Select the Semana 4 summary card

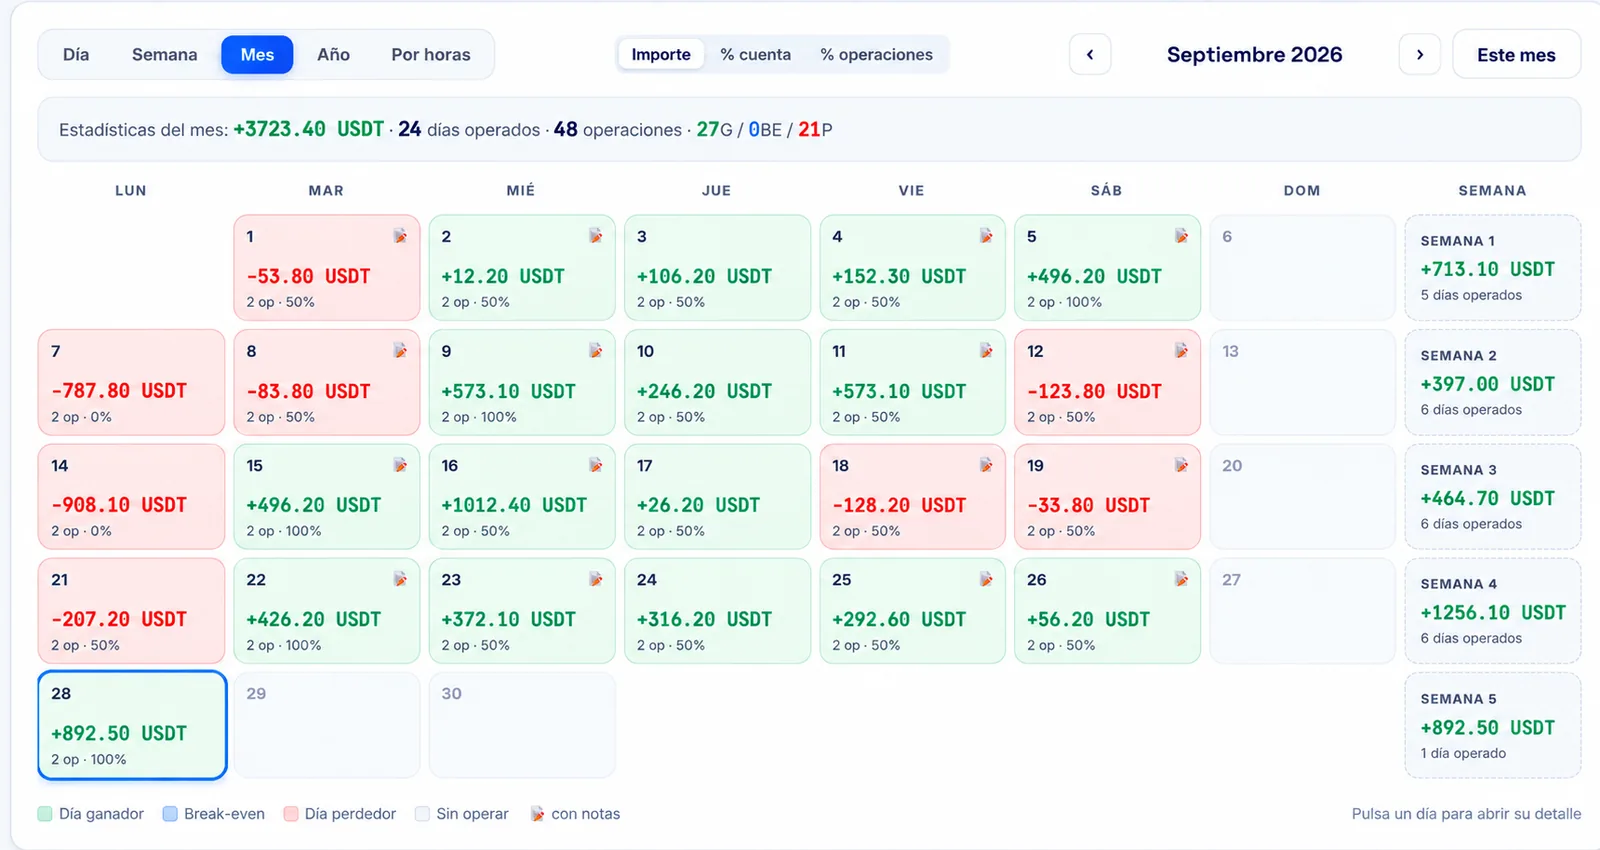1493,610
